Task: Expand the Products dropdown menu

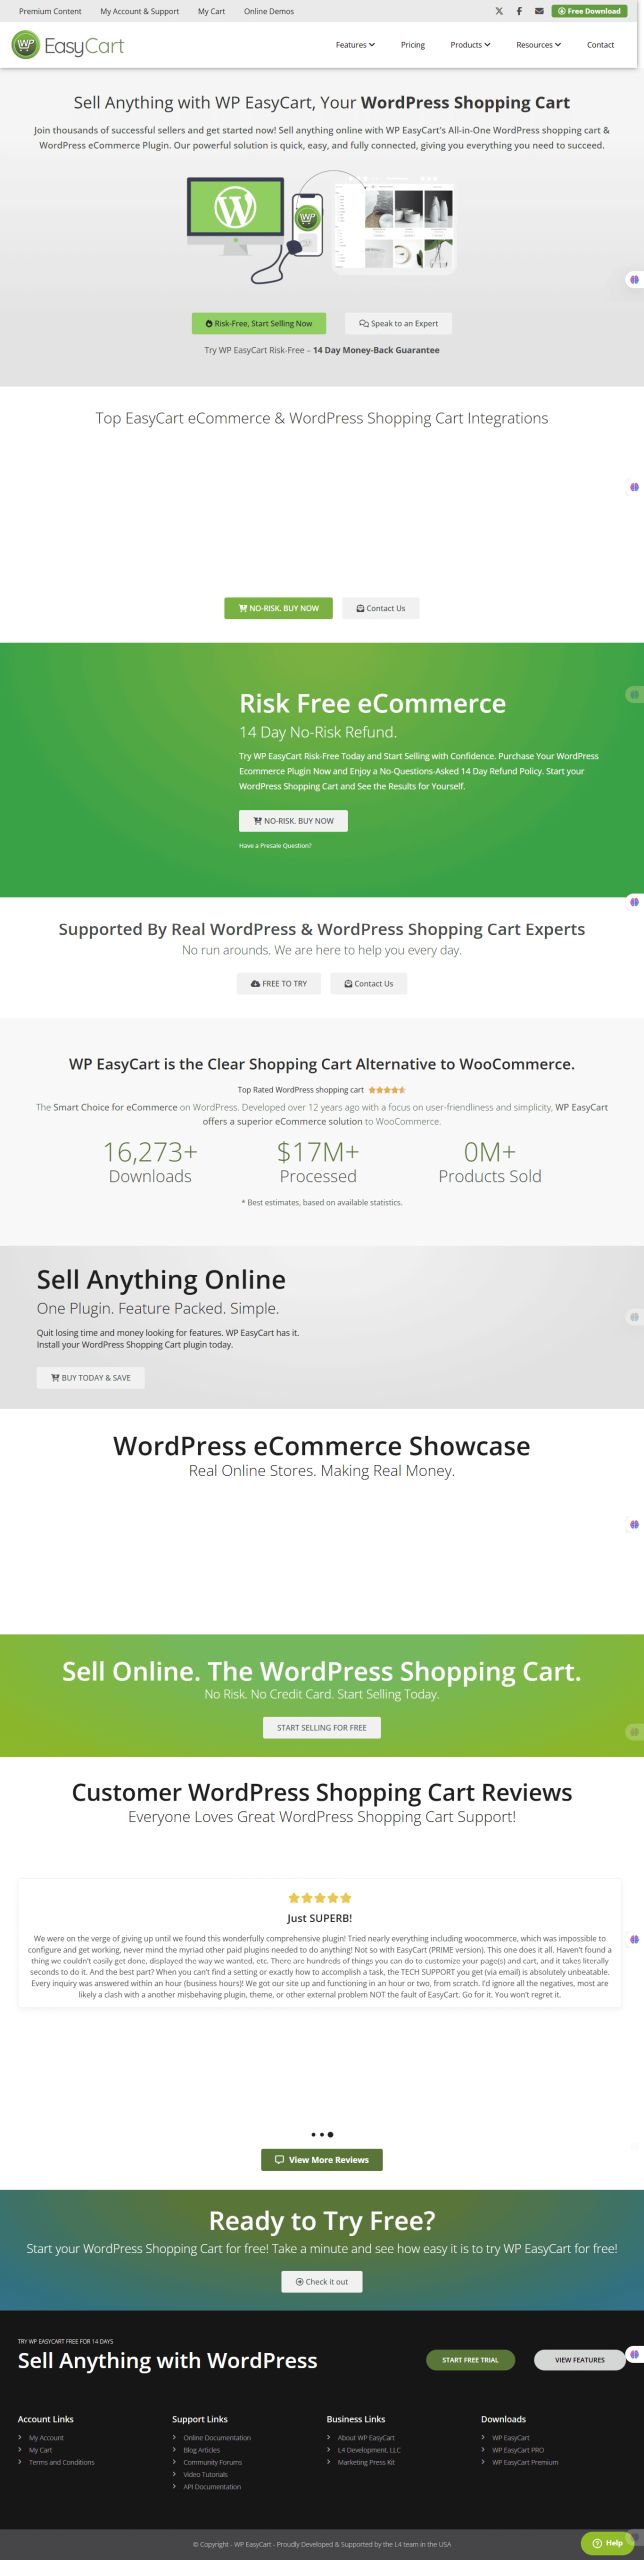Action: [470, 45]
